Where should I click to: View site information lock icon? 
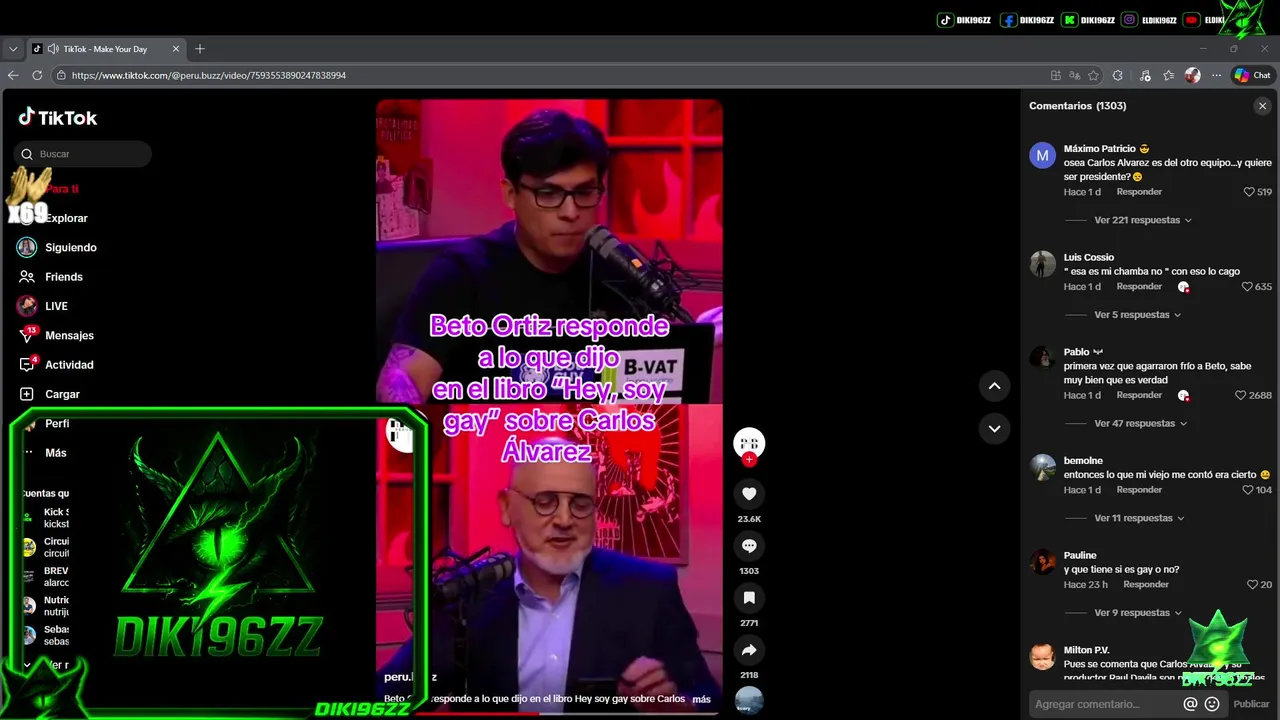[61, 75]
